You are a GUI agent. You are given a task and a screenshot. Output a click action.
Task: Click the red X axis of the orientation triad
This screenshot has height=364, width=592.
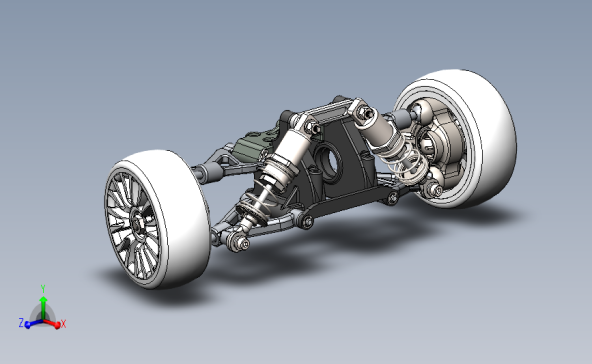pos(53,323)
